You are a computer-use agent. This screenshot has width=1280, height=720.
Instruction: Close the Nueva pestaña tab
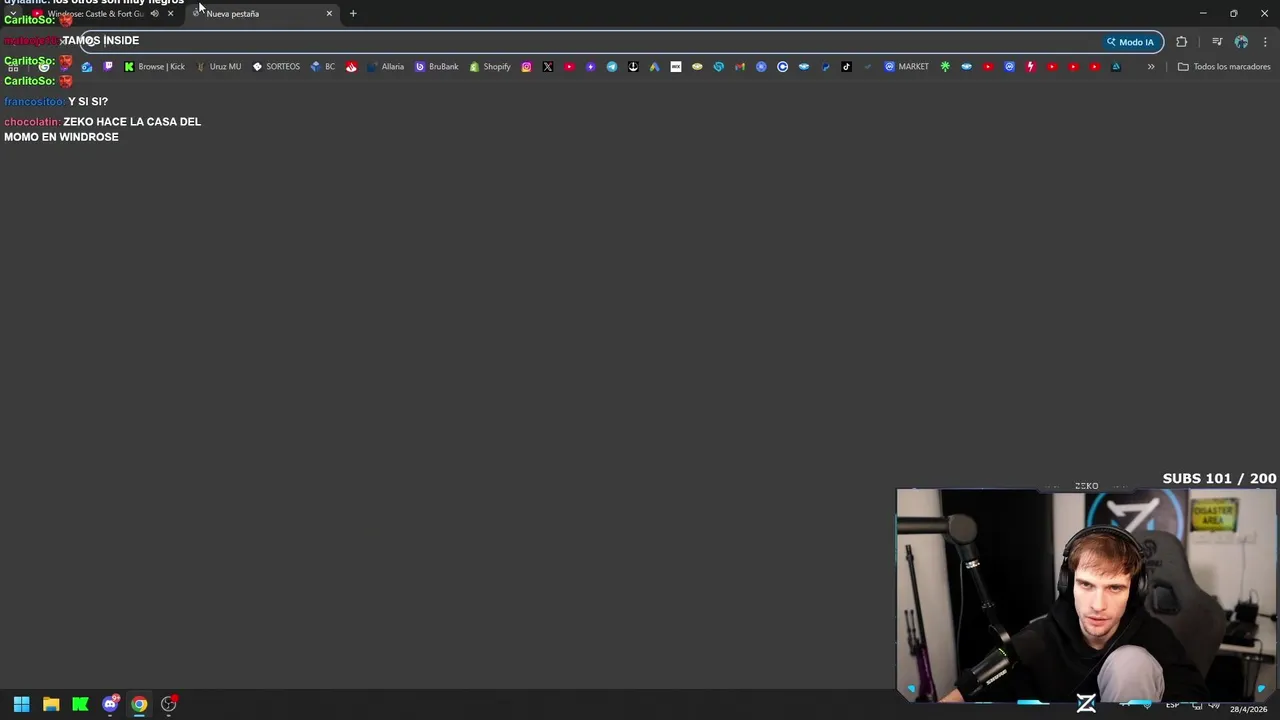329,14
